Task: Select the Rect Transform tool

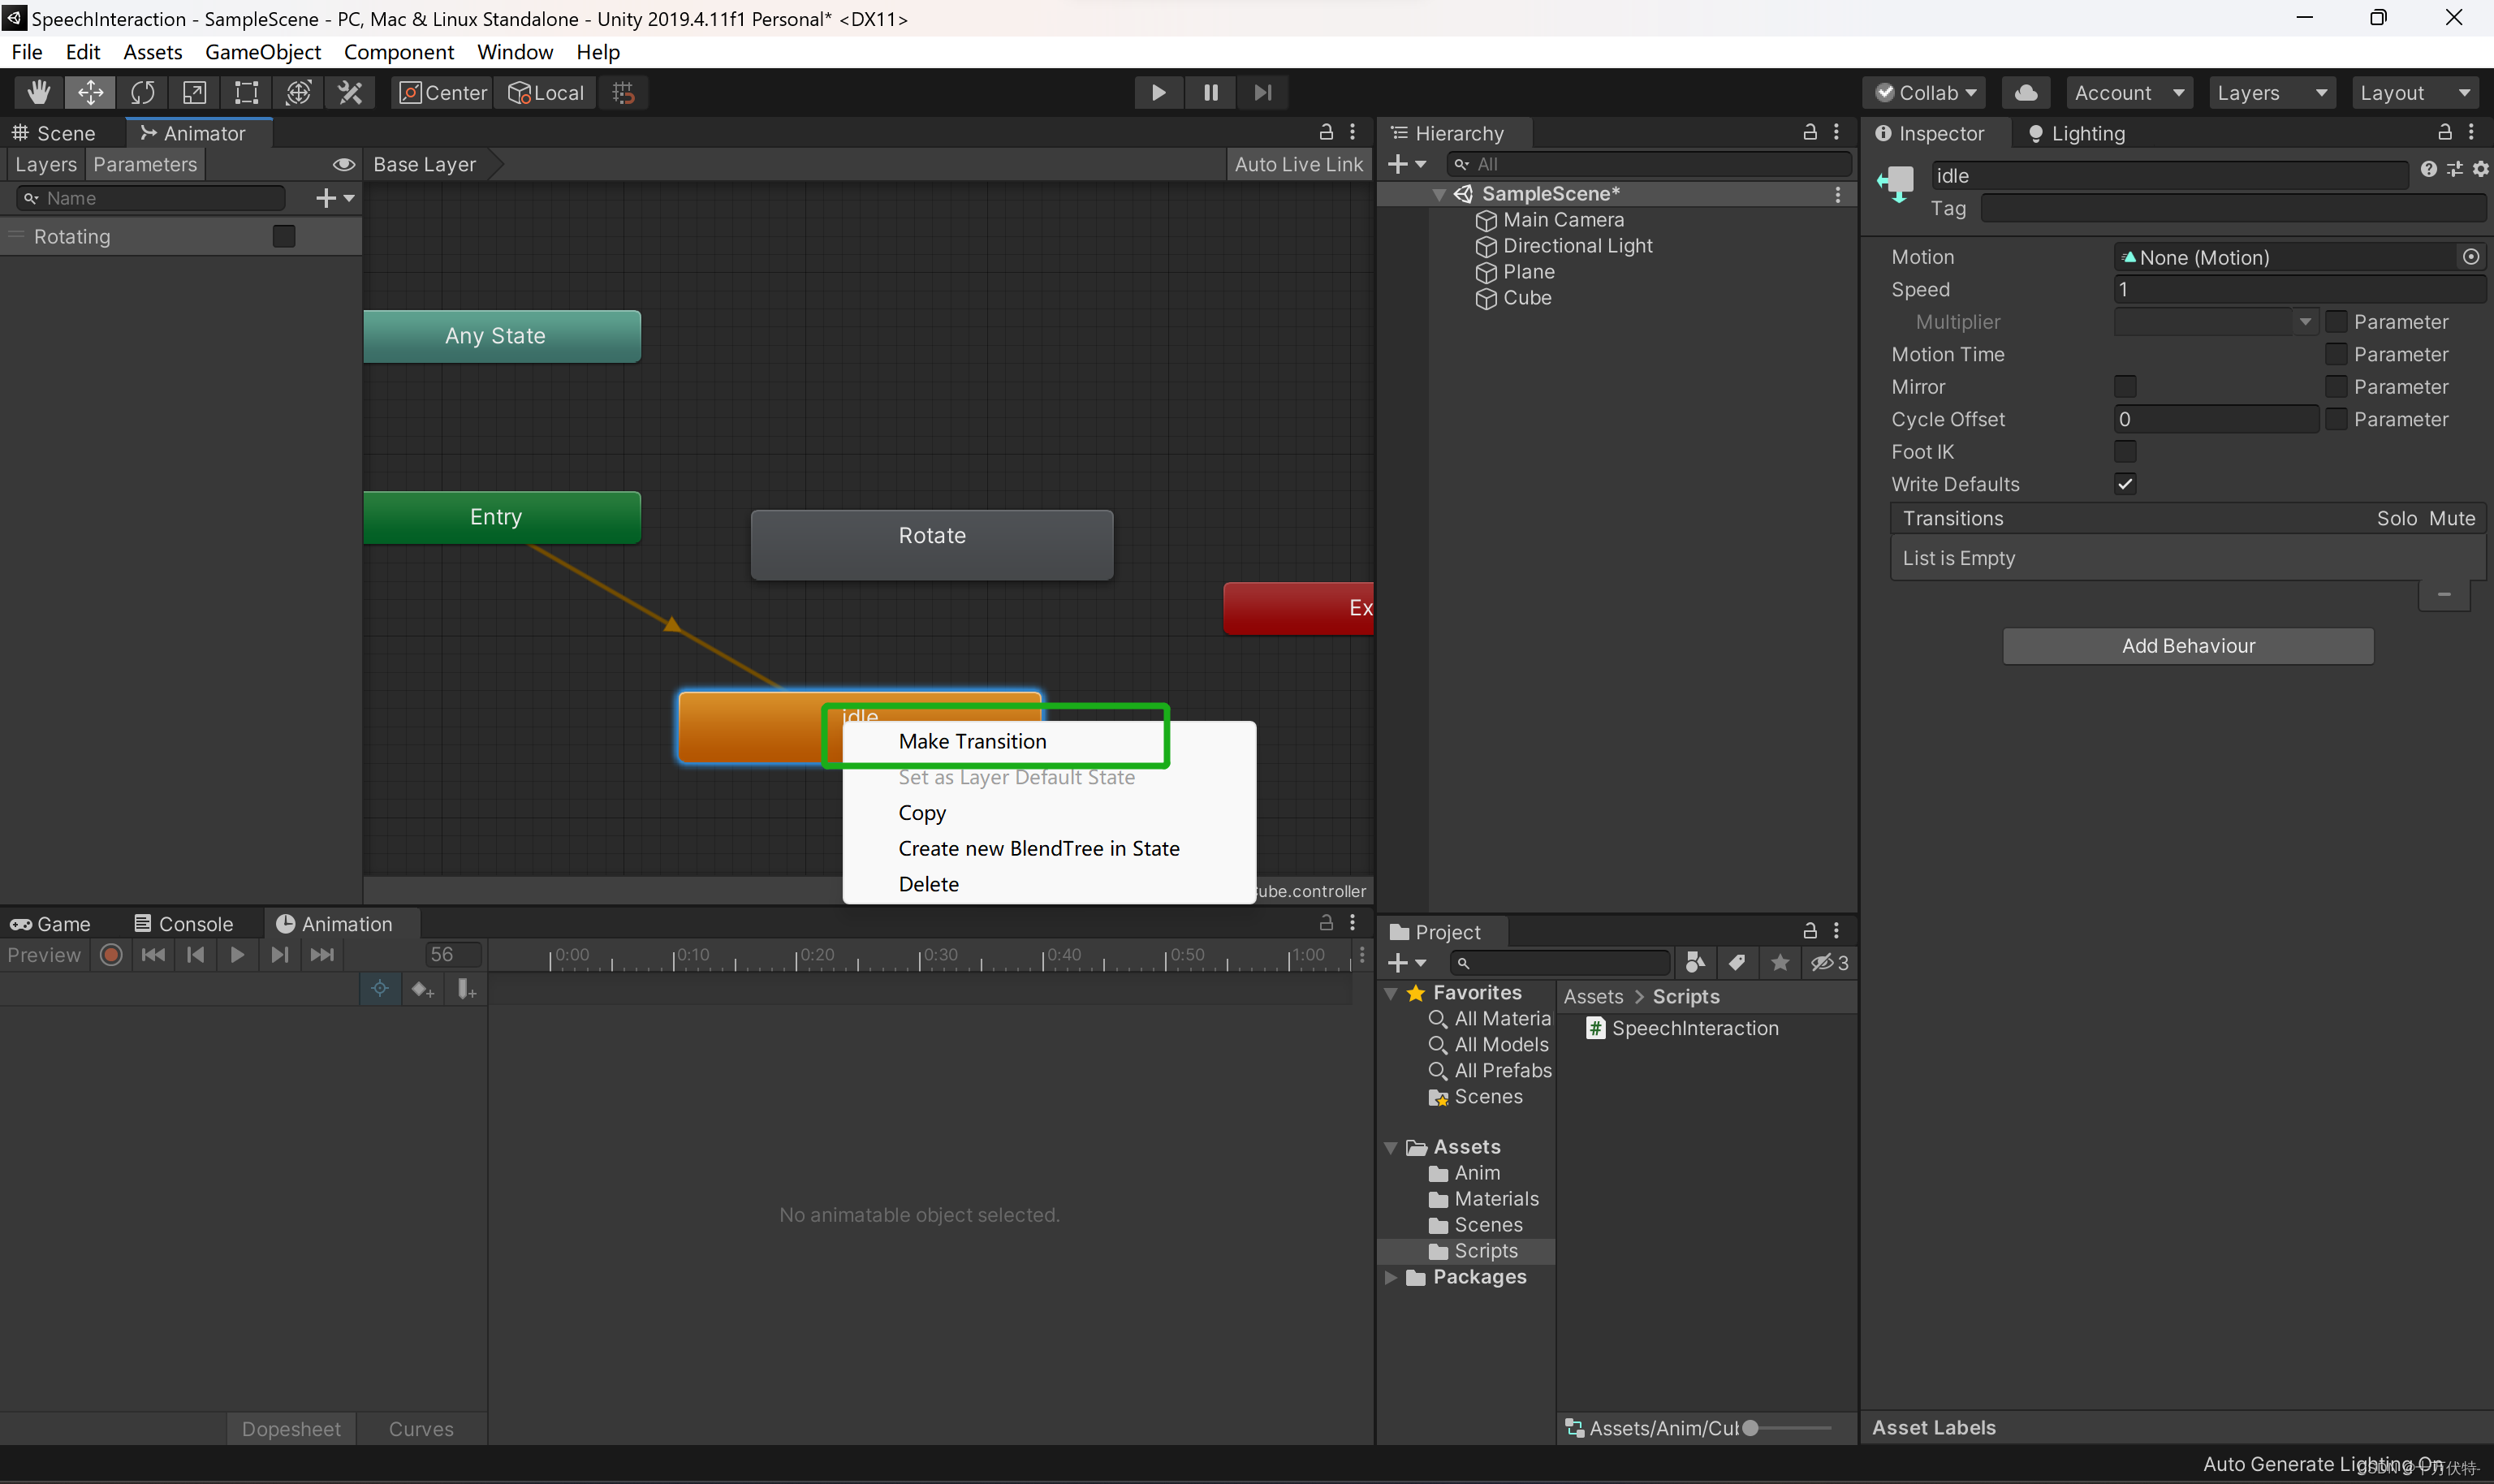Action: [x=246, y=93]
